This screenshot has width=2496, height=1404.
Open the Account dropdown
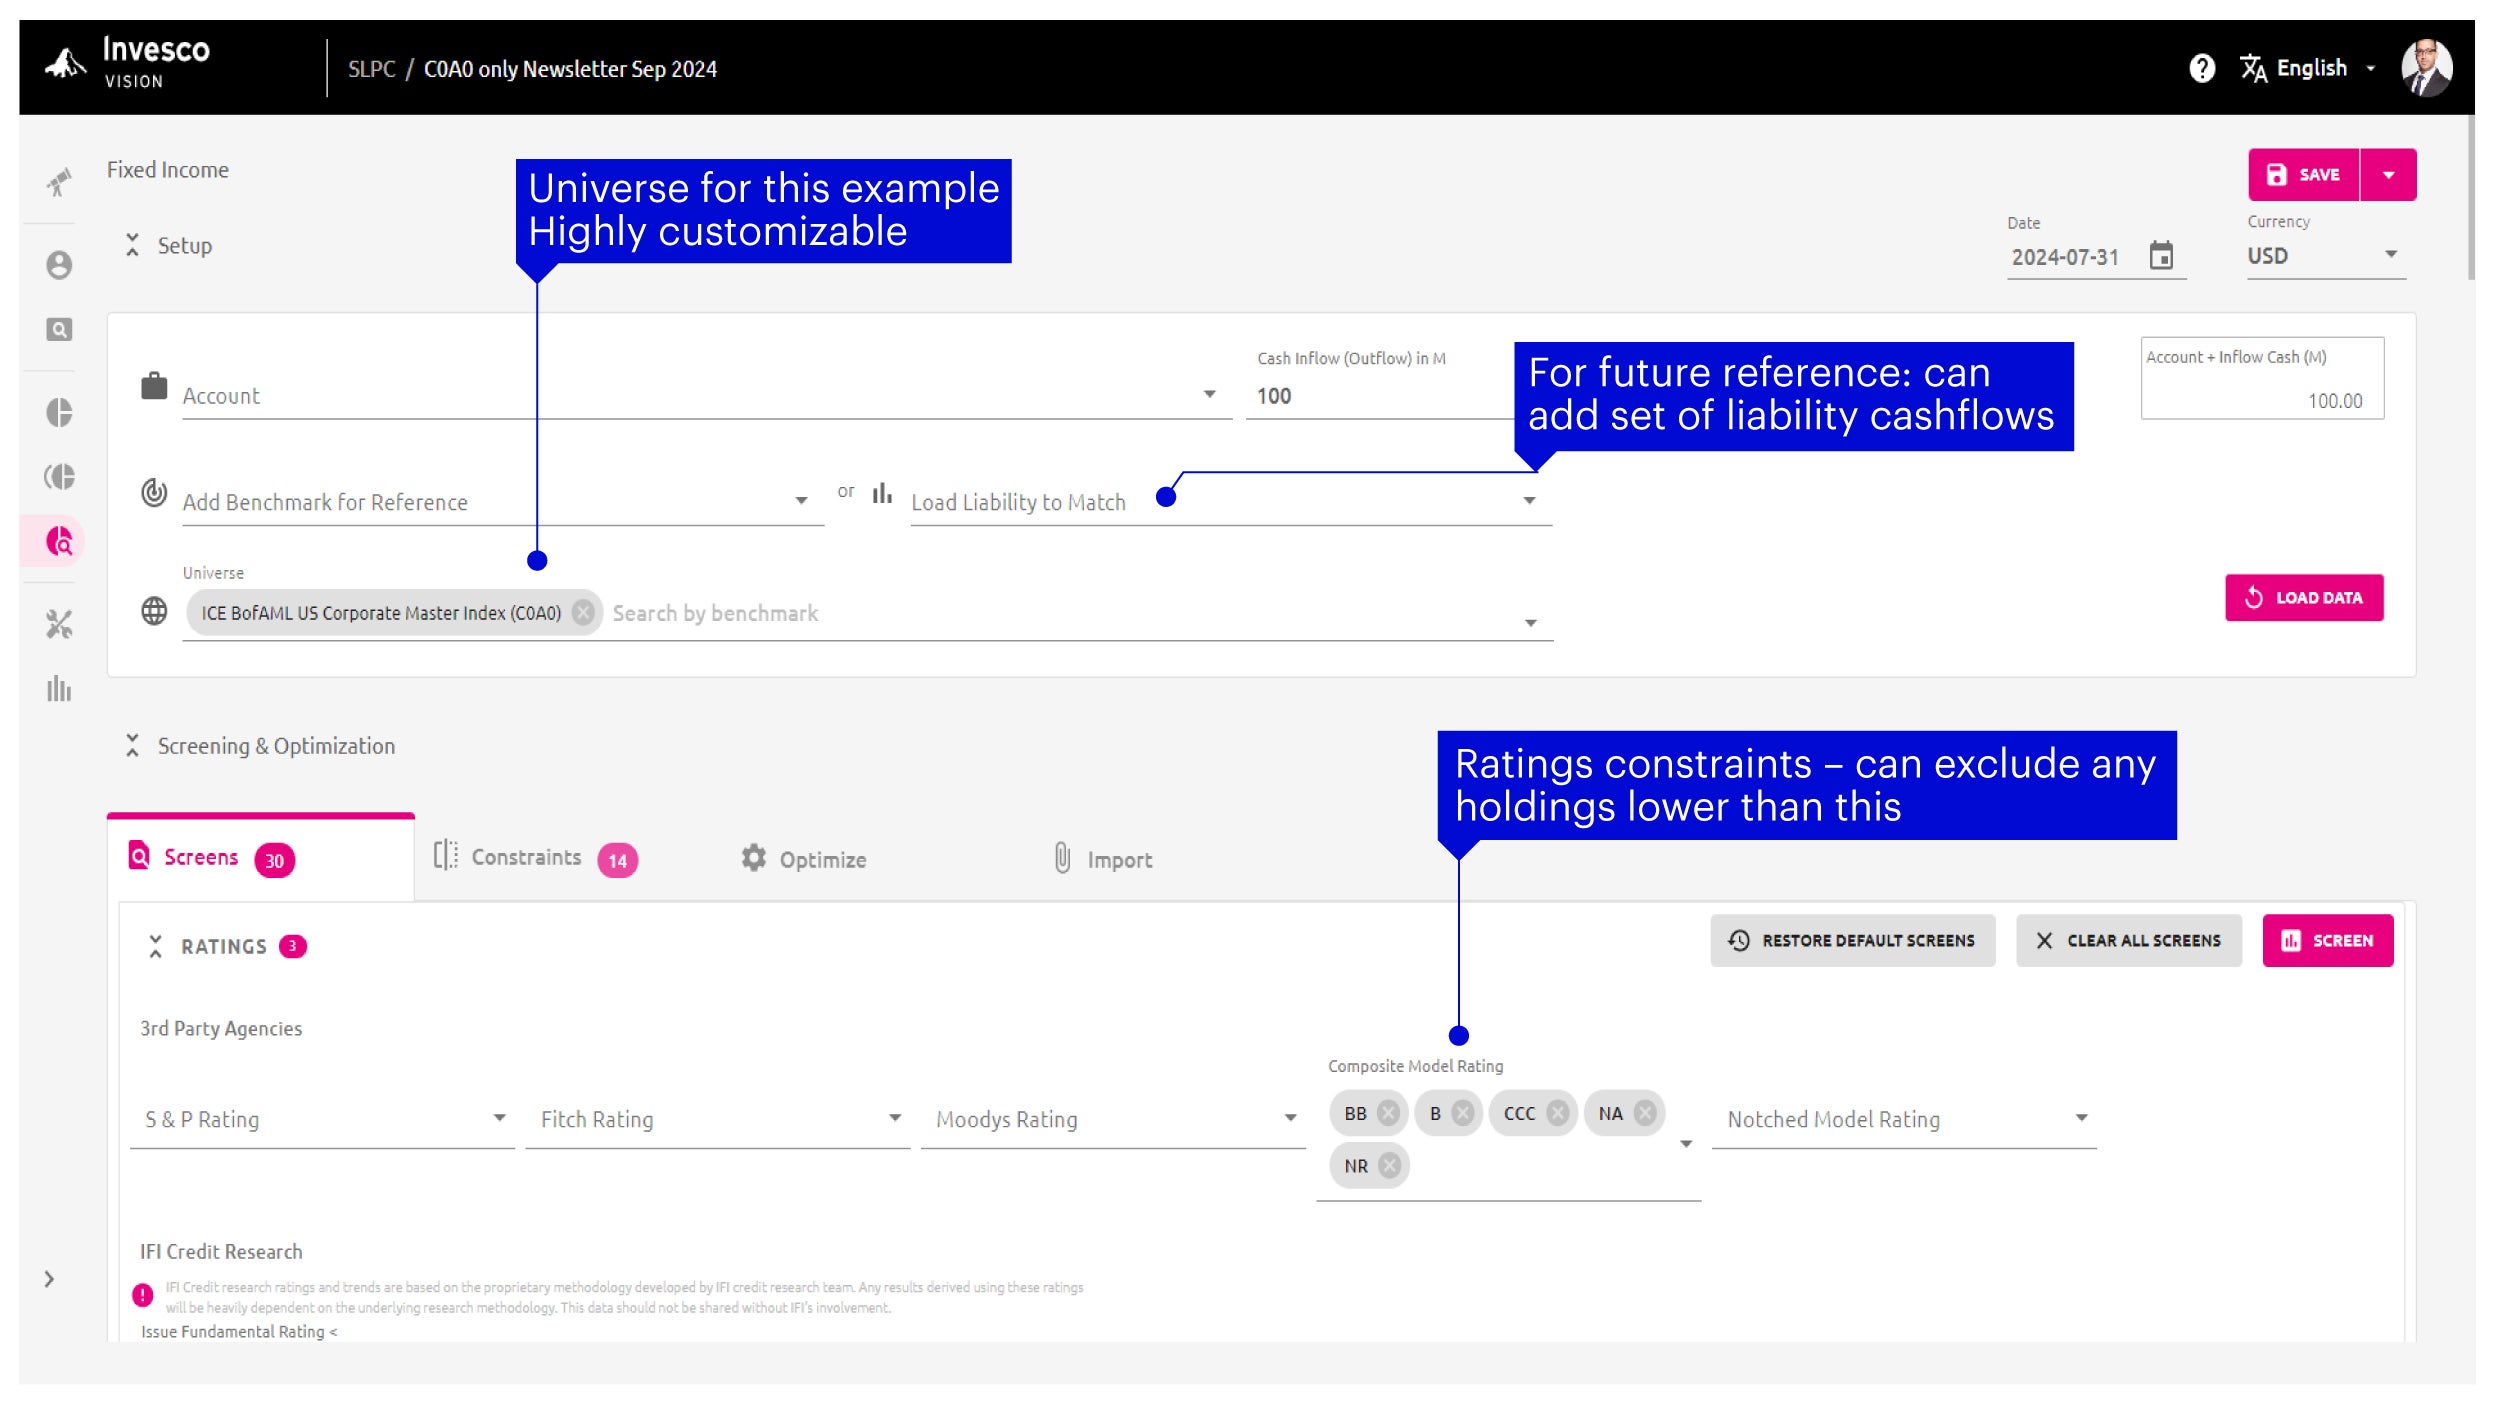click(706, 396)
